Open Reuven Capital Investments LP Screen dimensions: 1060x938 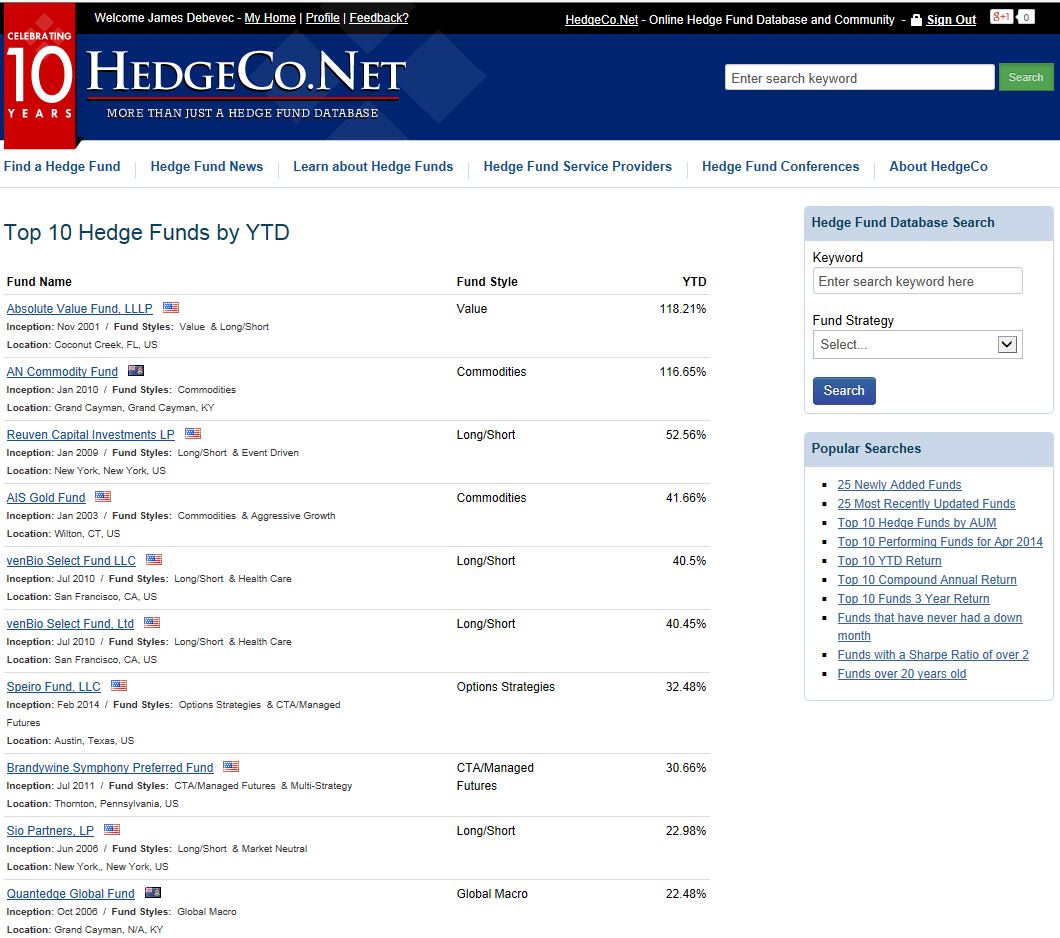click(x=91, y=435)
